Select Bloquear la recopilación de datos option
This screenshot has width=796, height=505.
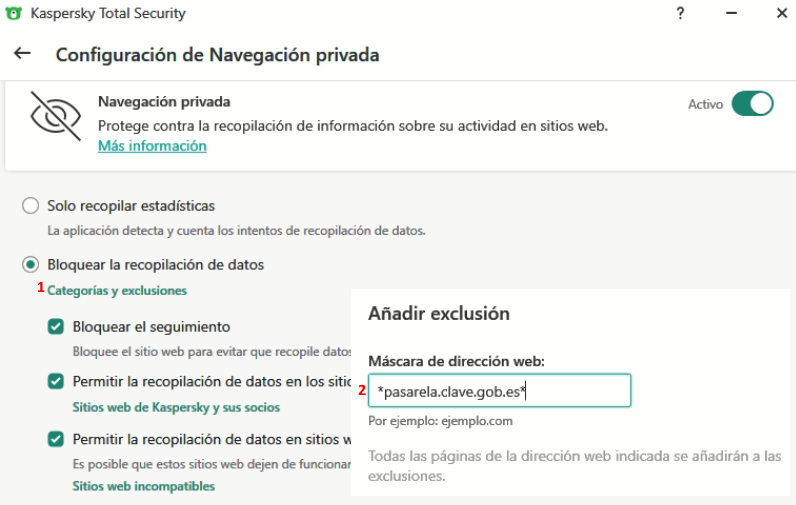31,265
